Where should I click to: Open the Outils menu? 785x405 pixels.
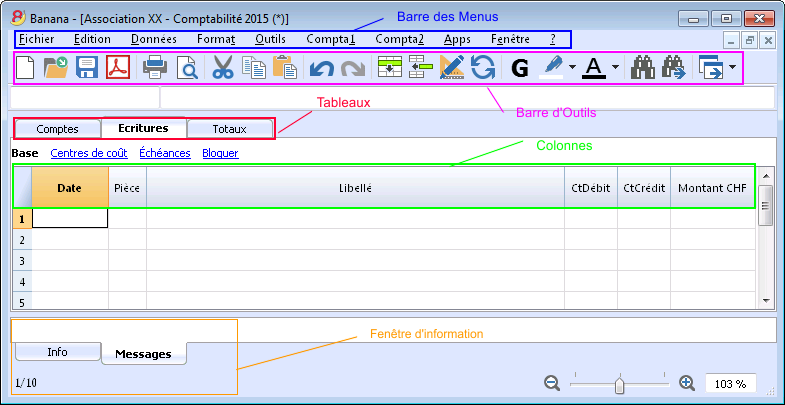[x=270, y=39]
